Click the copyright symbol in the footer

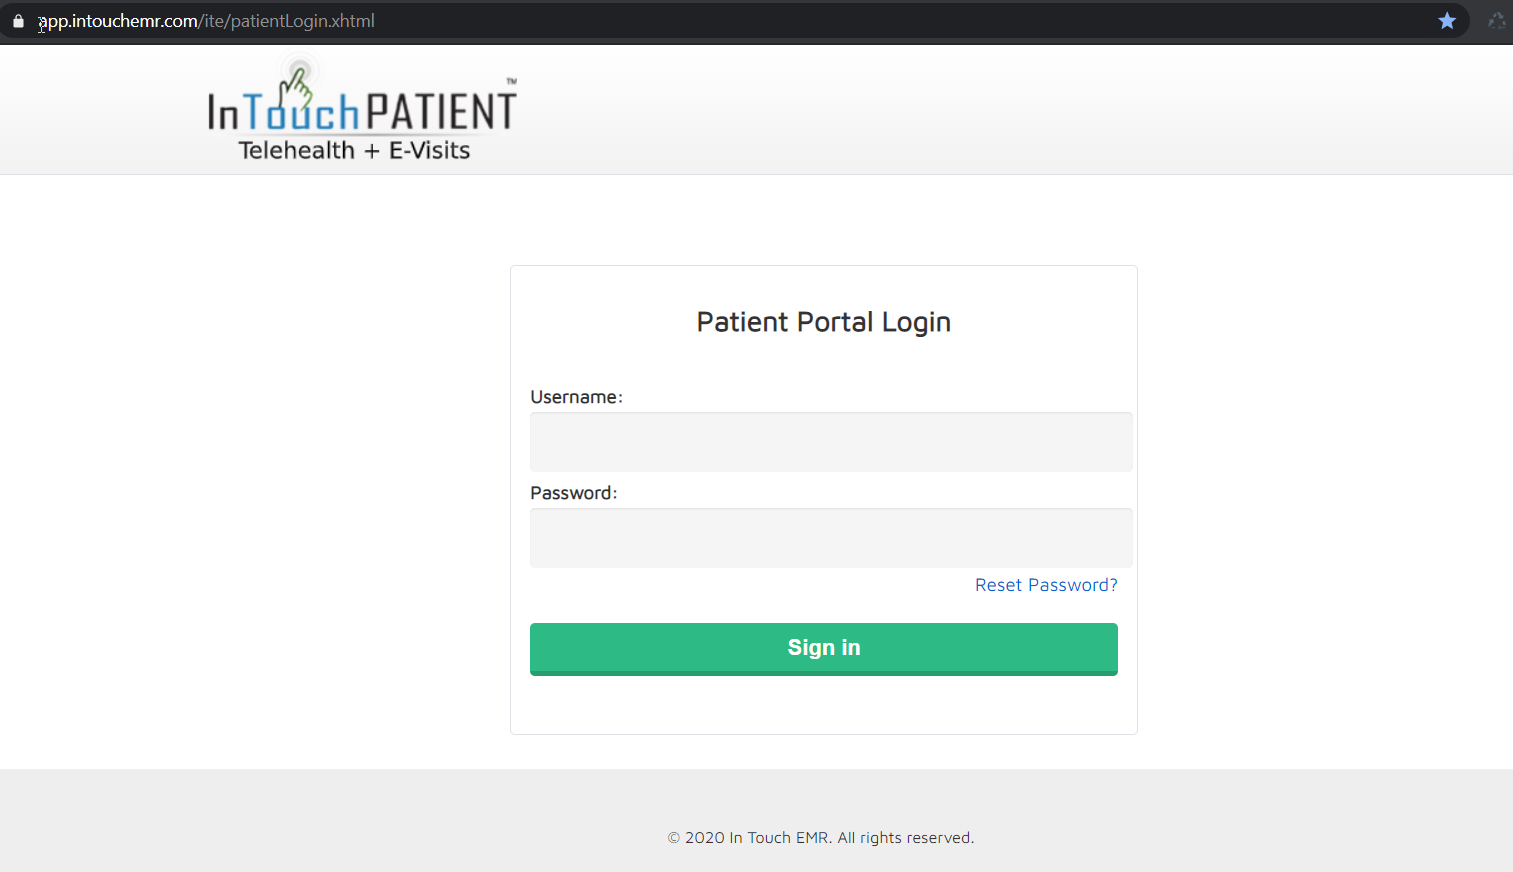click(674, 838)
